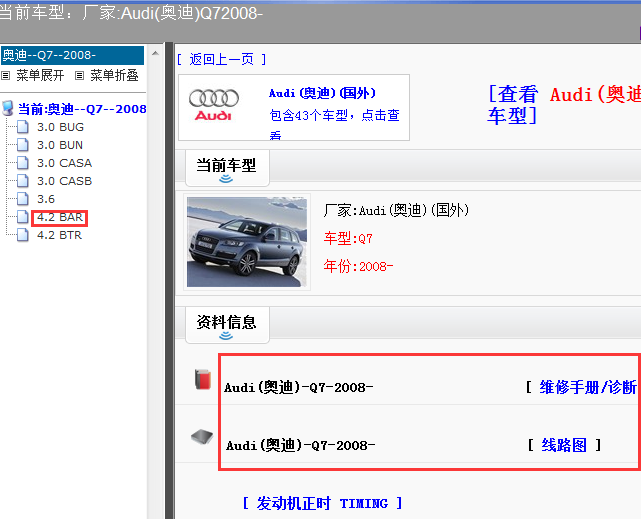Click the document icon beside 4.2 BTR

click(x=23, y=235)
